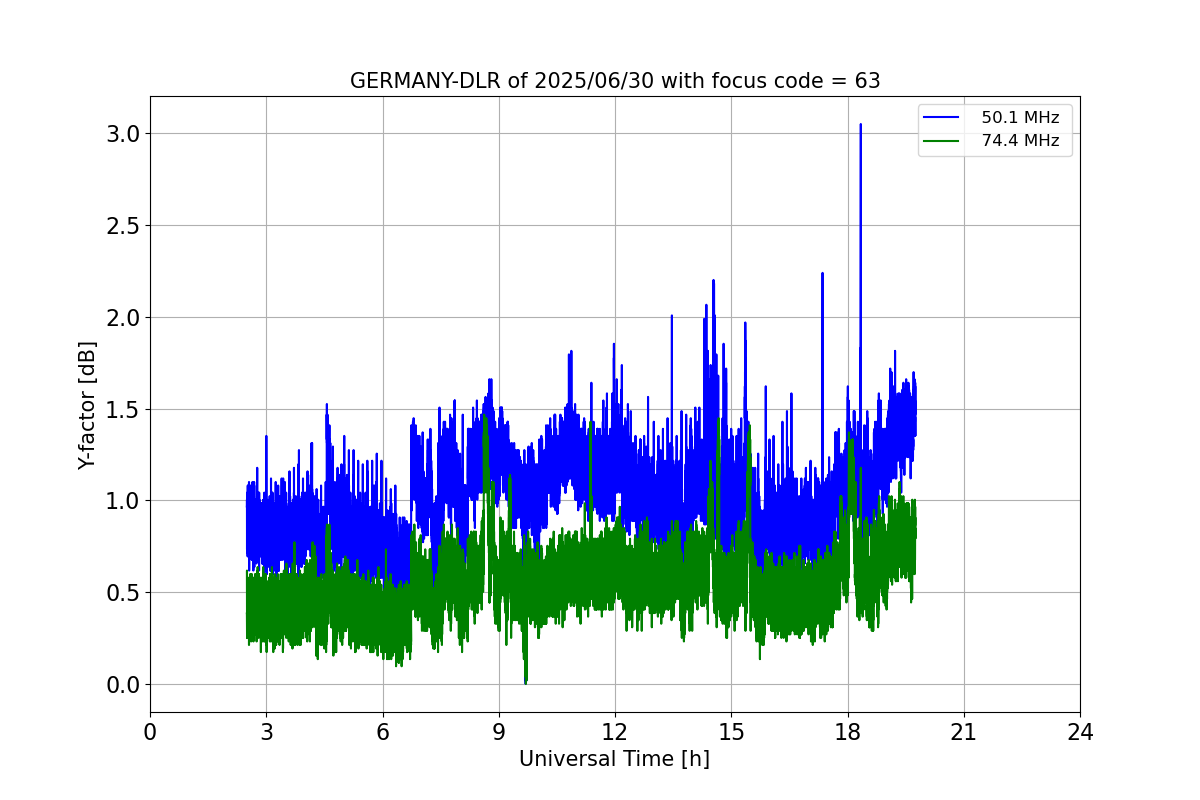Click the blue line sample in the legend
Image resolution: width=1200 pixels, height=800 pixels.
942,118
